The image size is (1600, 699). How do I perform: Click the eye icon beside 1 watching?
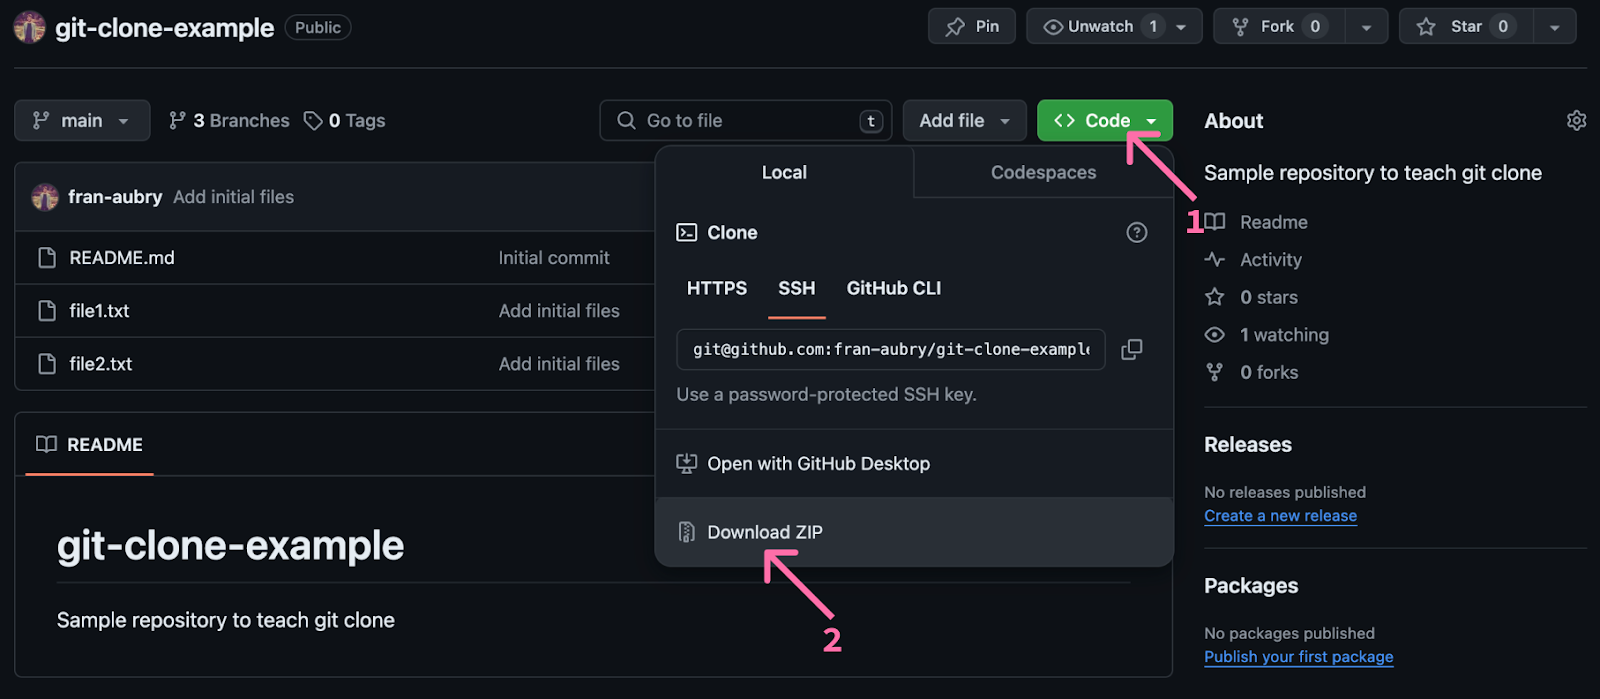tap(1215, 335)
